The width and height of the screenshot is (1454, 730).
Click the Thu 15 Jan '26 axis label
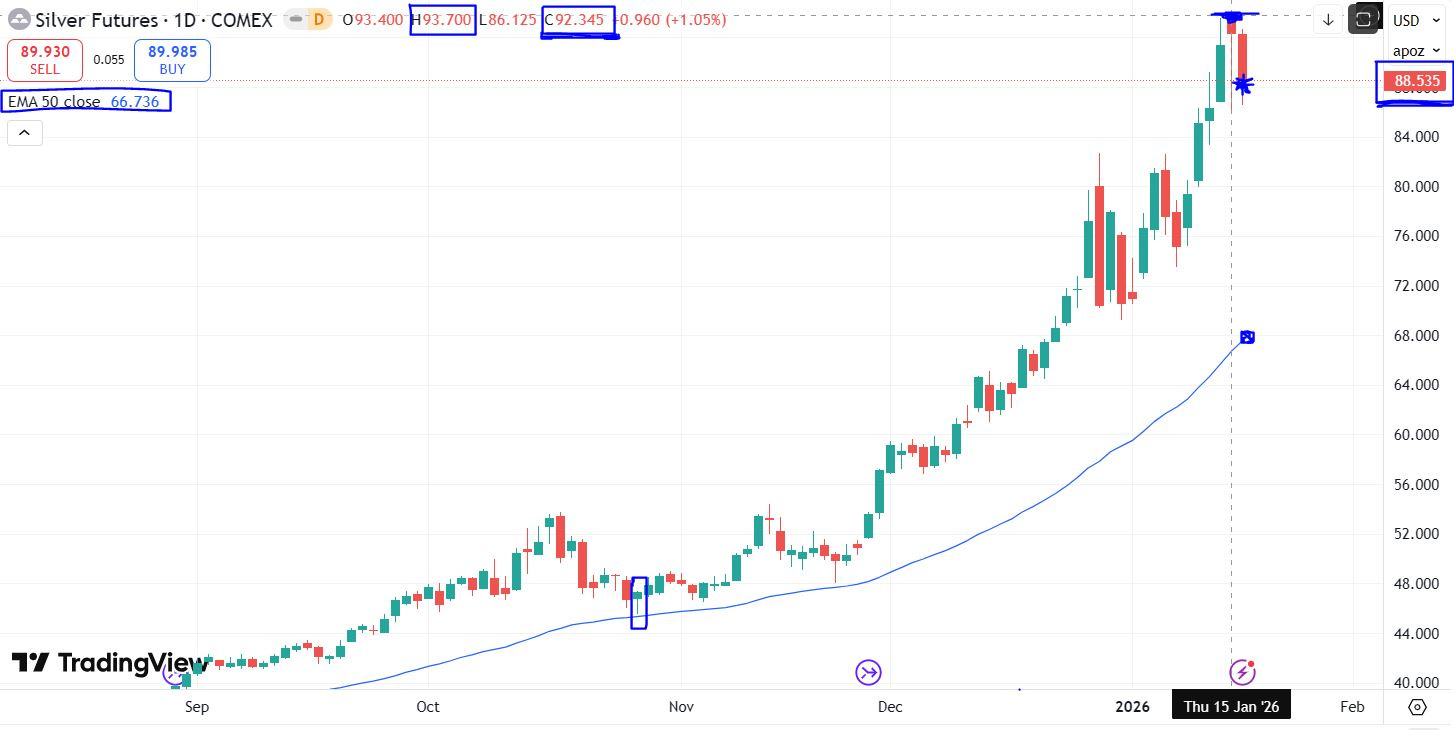[x=1231, y=705]
